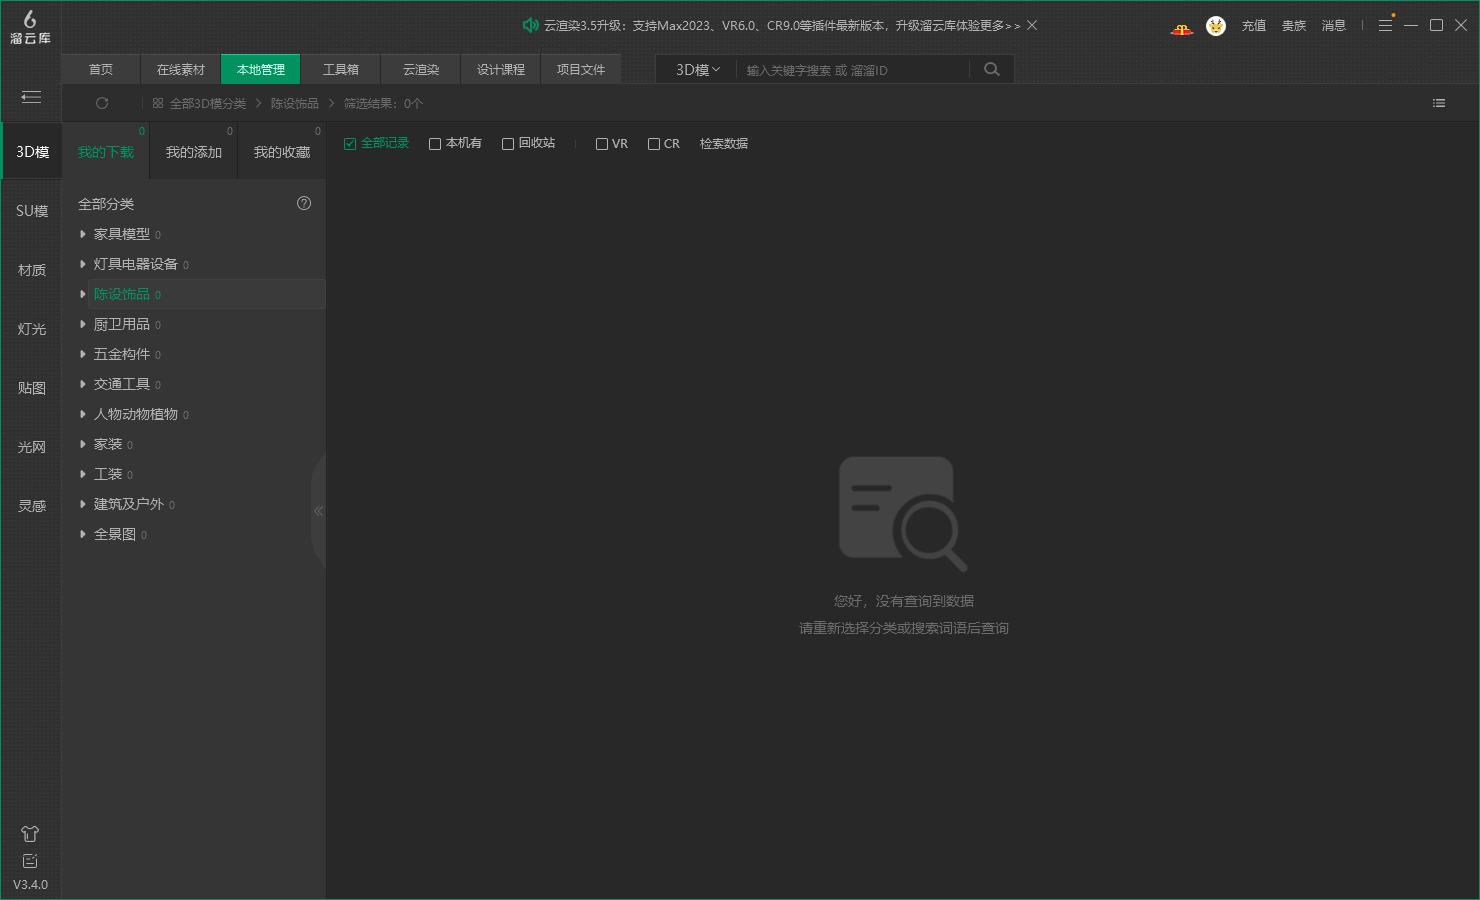Switch to the 在线素材 tab
Image resolution: width=1480 pixels, height=900 pixels.
181,69
